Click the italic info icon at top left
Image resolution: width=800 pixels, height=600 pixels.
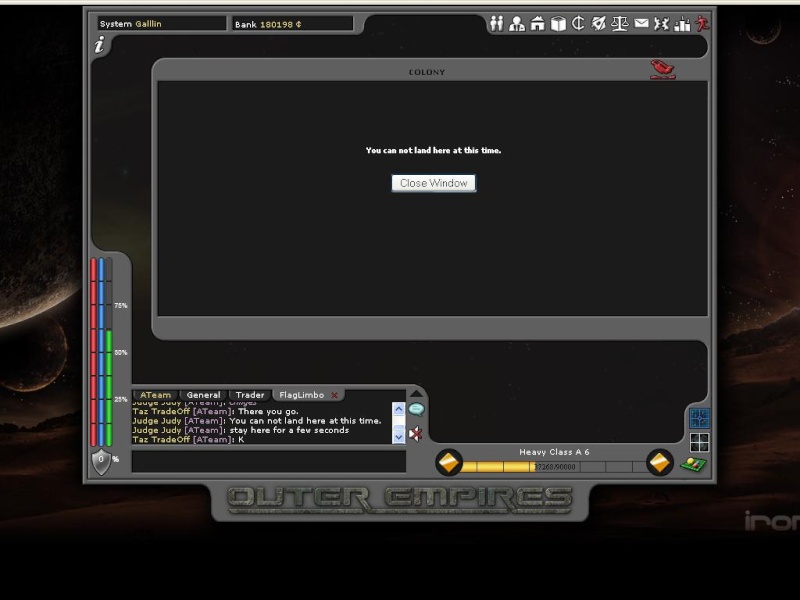[x=99, y=44]
